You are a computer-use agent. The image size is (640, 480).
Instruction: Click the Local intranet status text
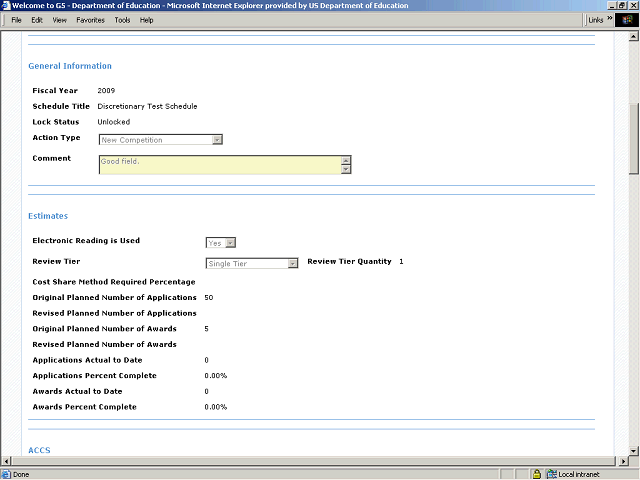tap(579, 474)
